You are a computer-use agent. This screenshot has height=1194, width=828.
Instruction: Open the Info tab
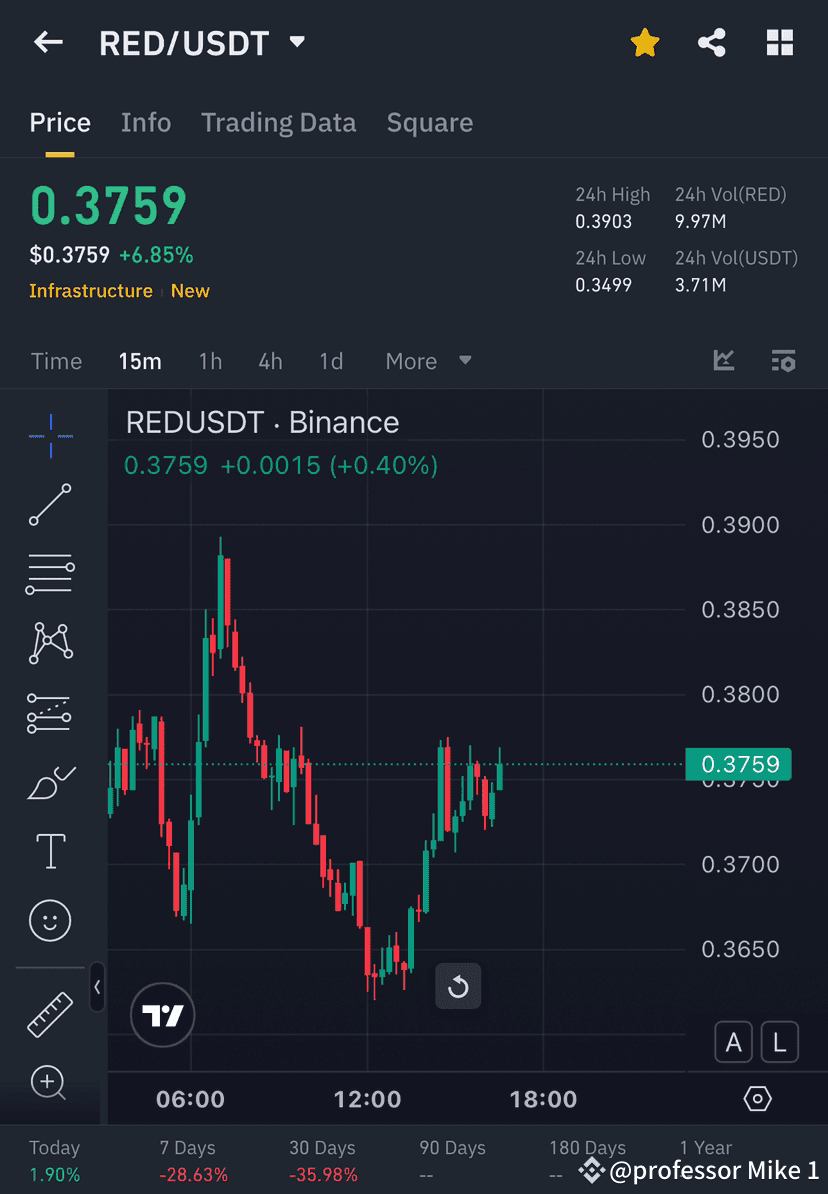pos(146,122)
